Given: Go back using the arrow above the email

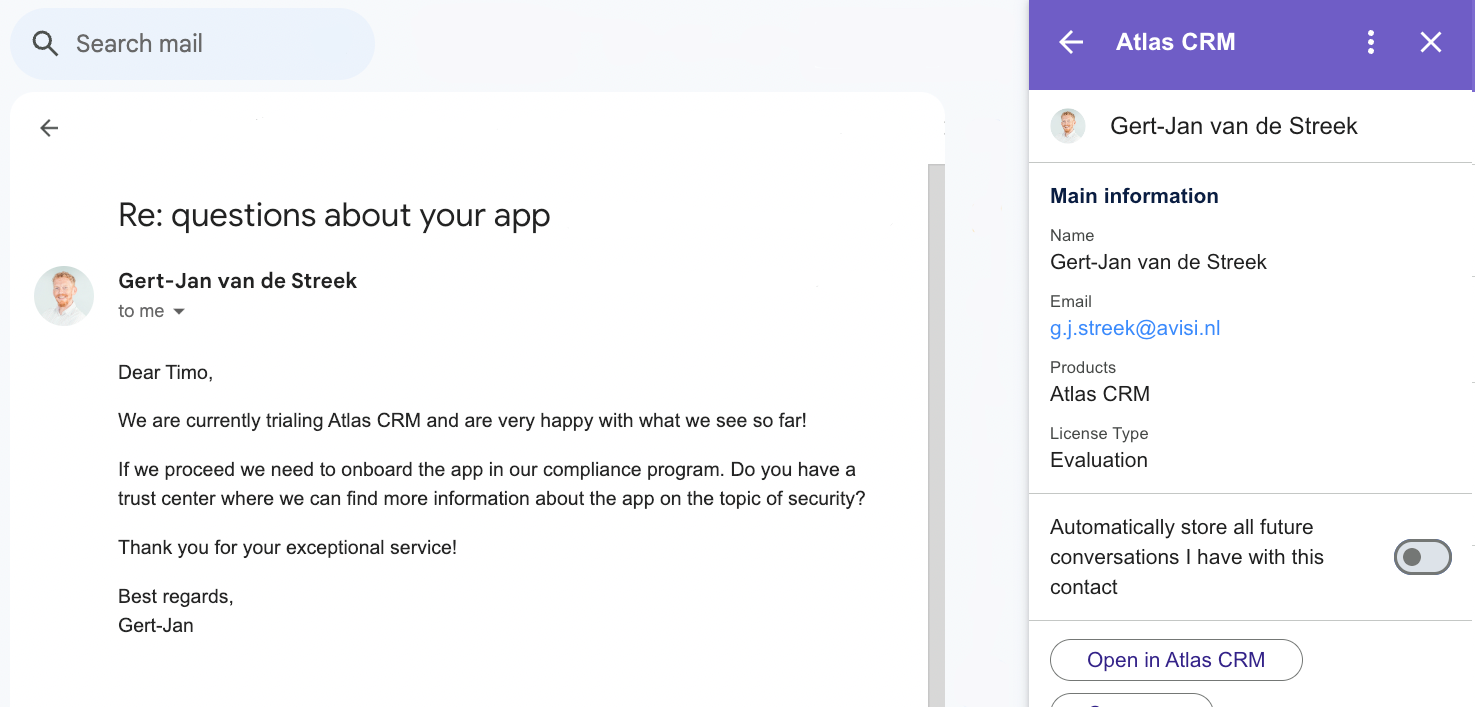Looking at the screenshot, I should 49,128.
